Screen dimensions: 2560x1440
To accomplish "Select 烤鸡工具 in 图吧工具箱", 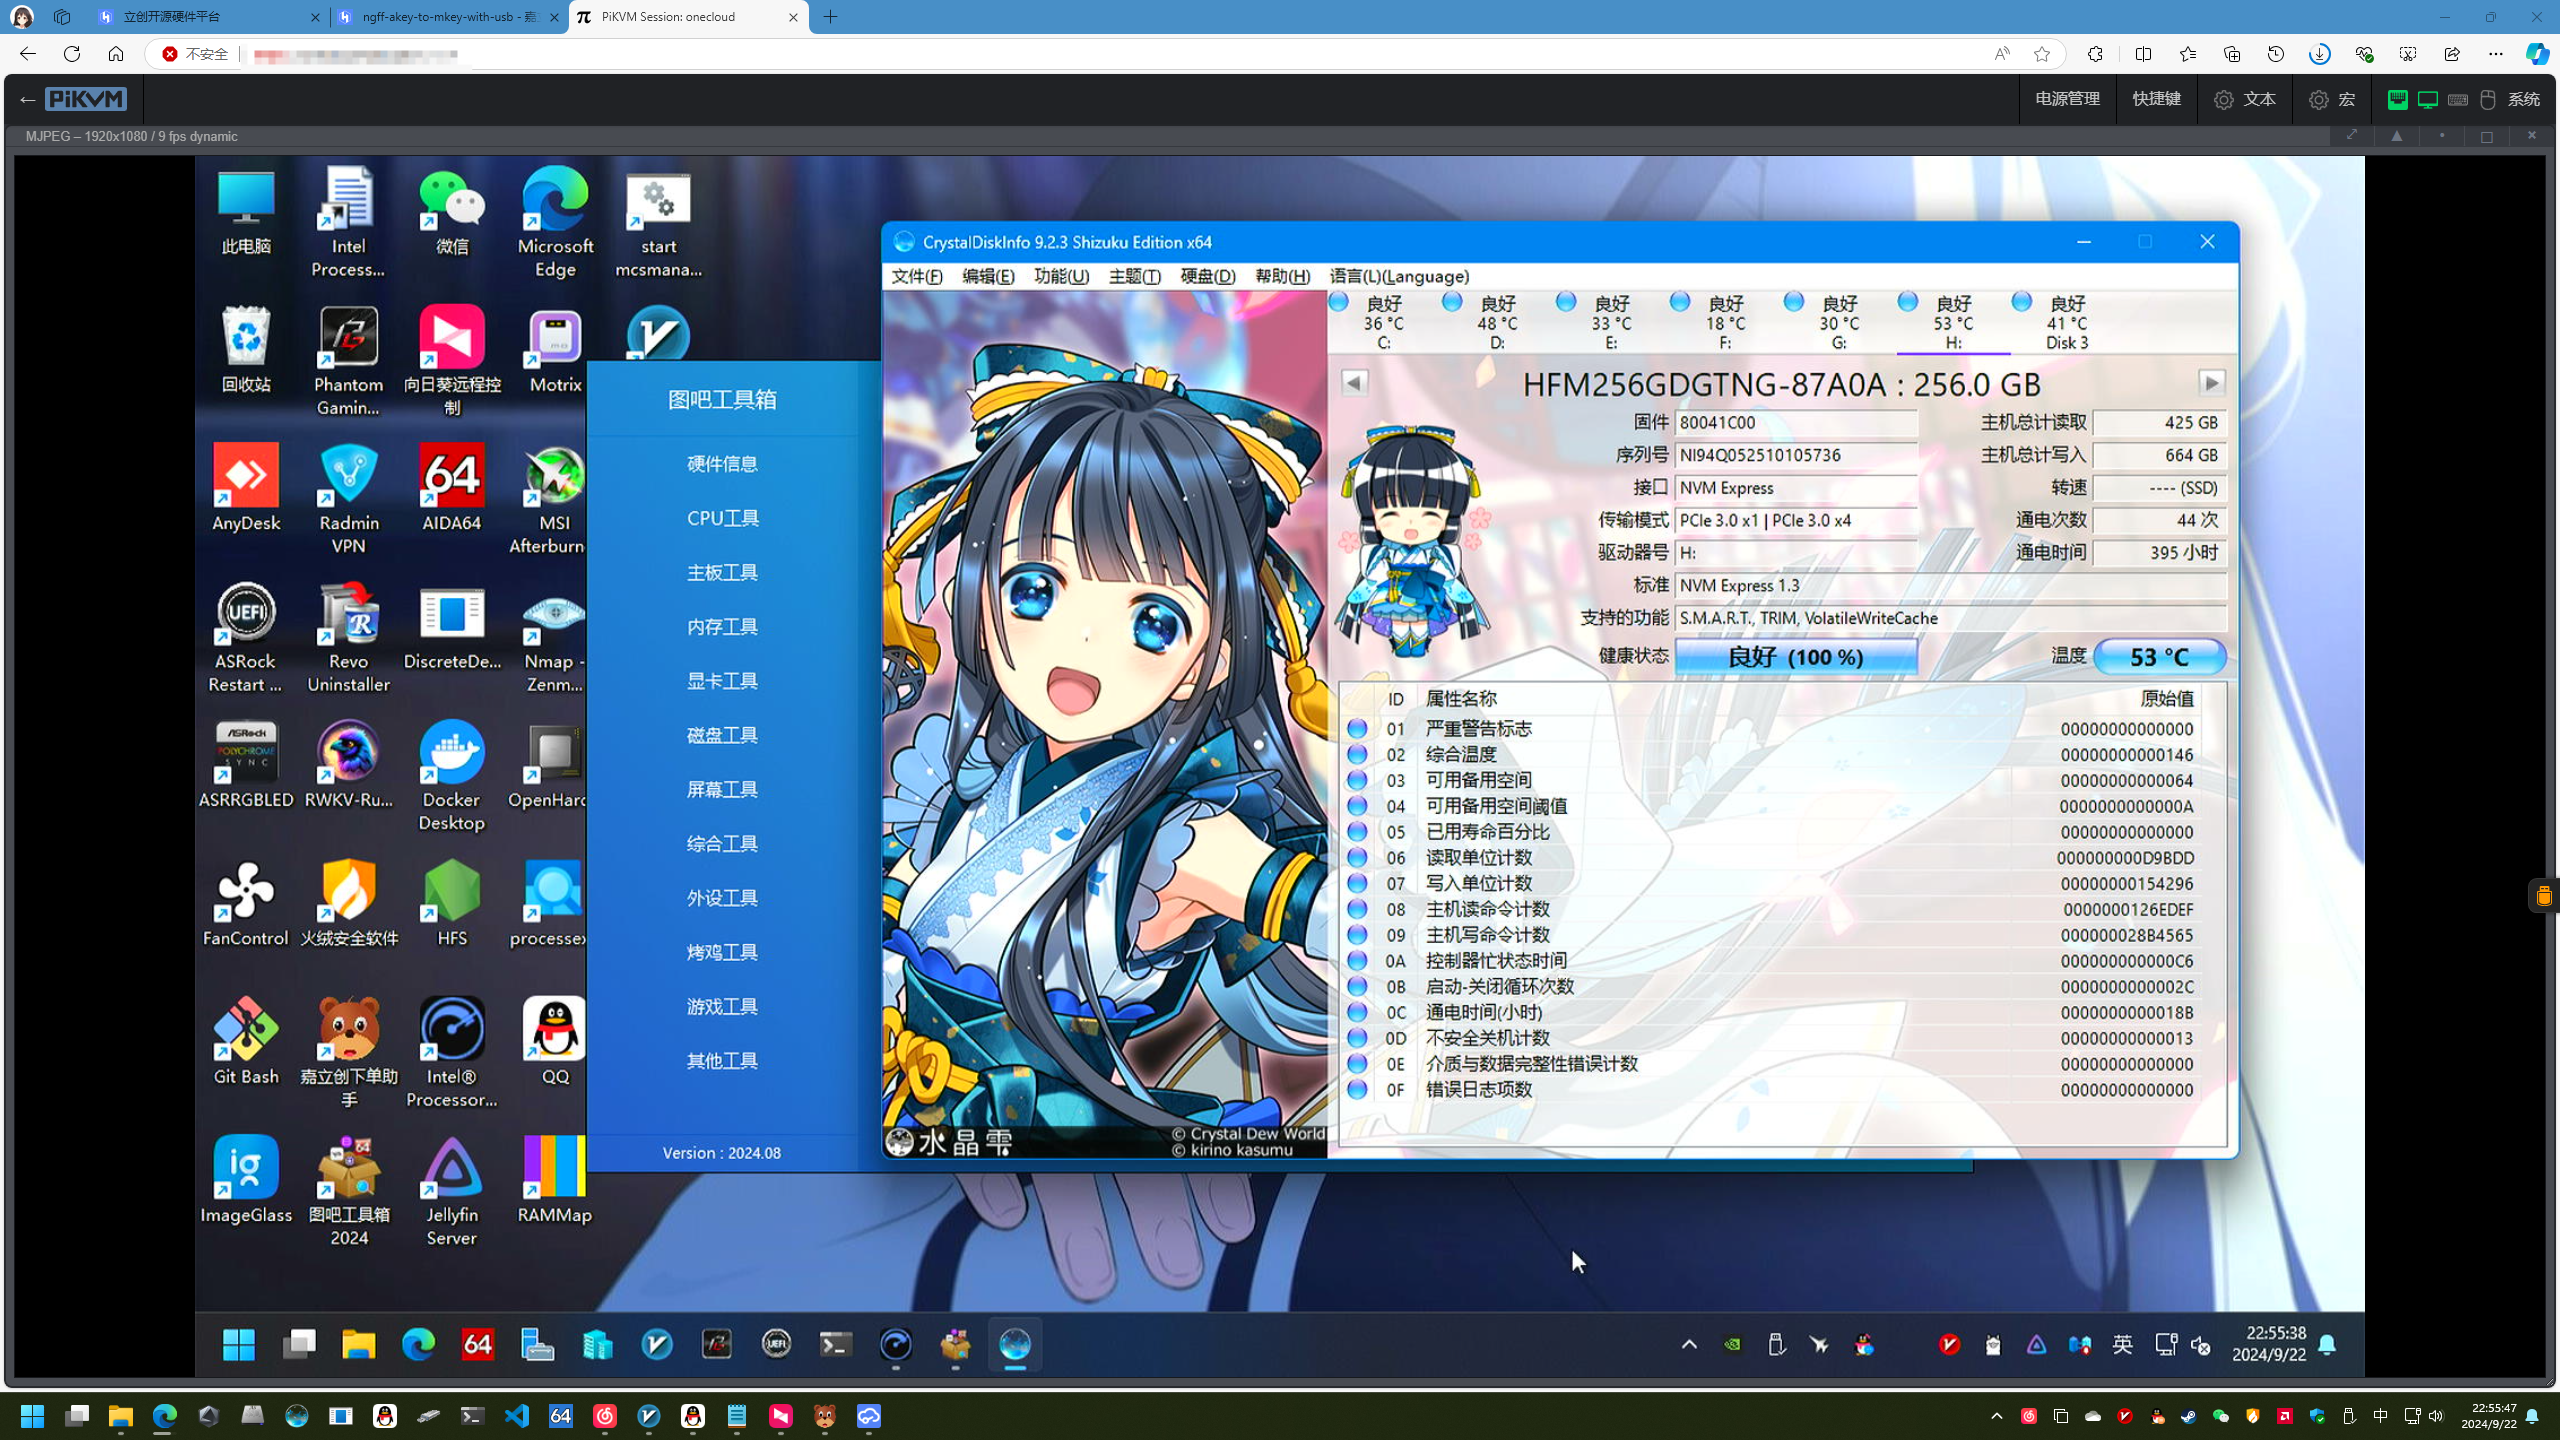I will click(722, 952).
